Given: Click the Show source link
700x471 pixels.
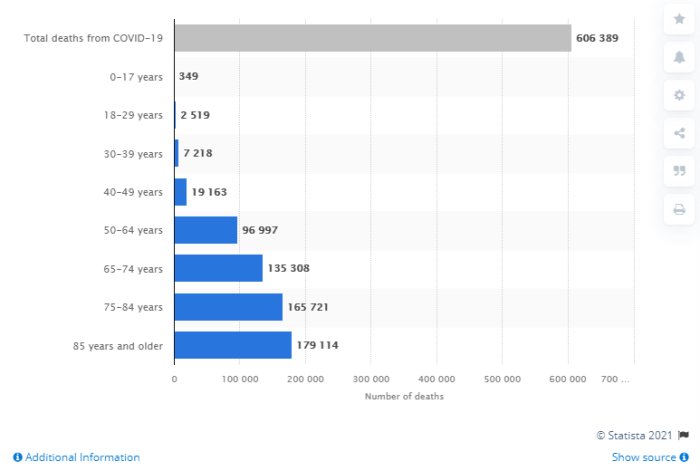Looking at the screenshot, I should [643, 457].
